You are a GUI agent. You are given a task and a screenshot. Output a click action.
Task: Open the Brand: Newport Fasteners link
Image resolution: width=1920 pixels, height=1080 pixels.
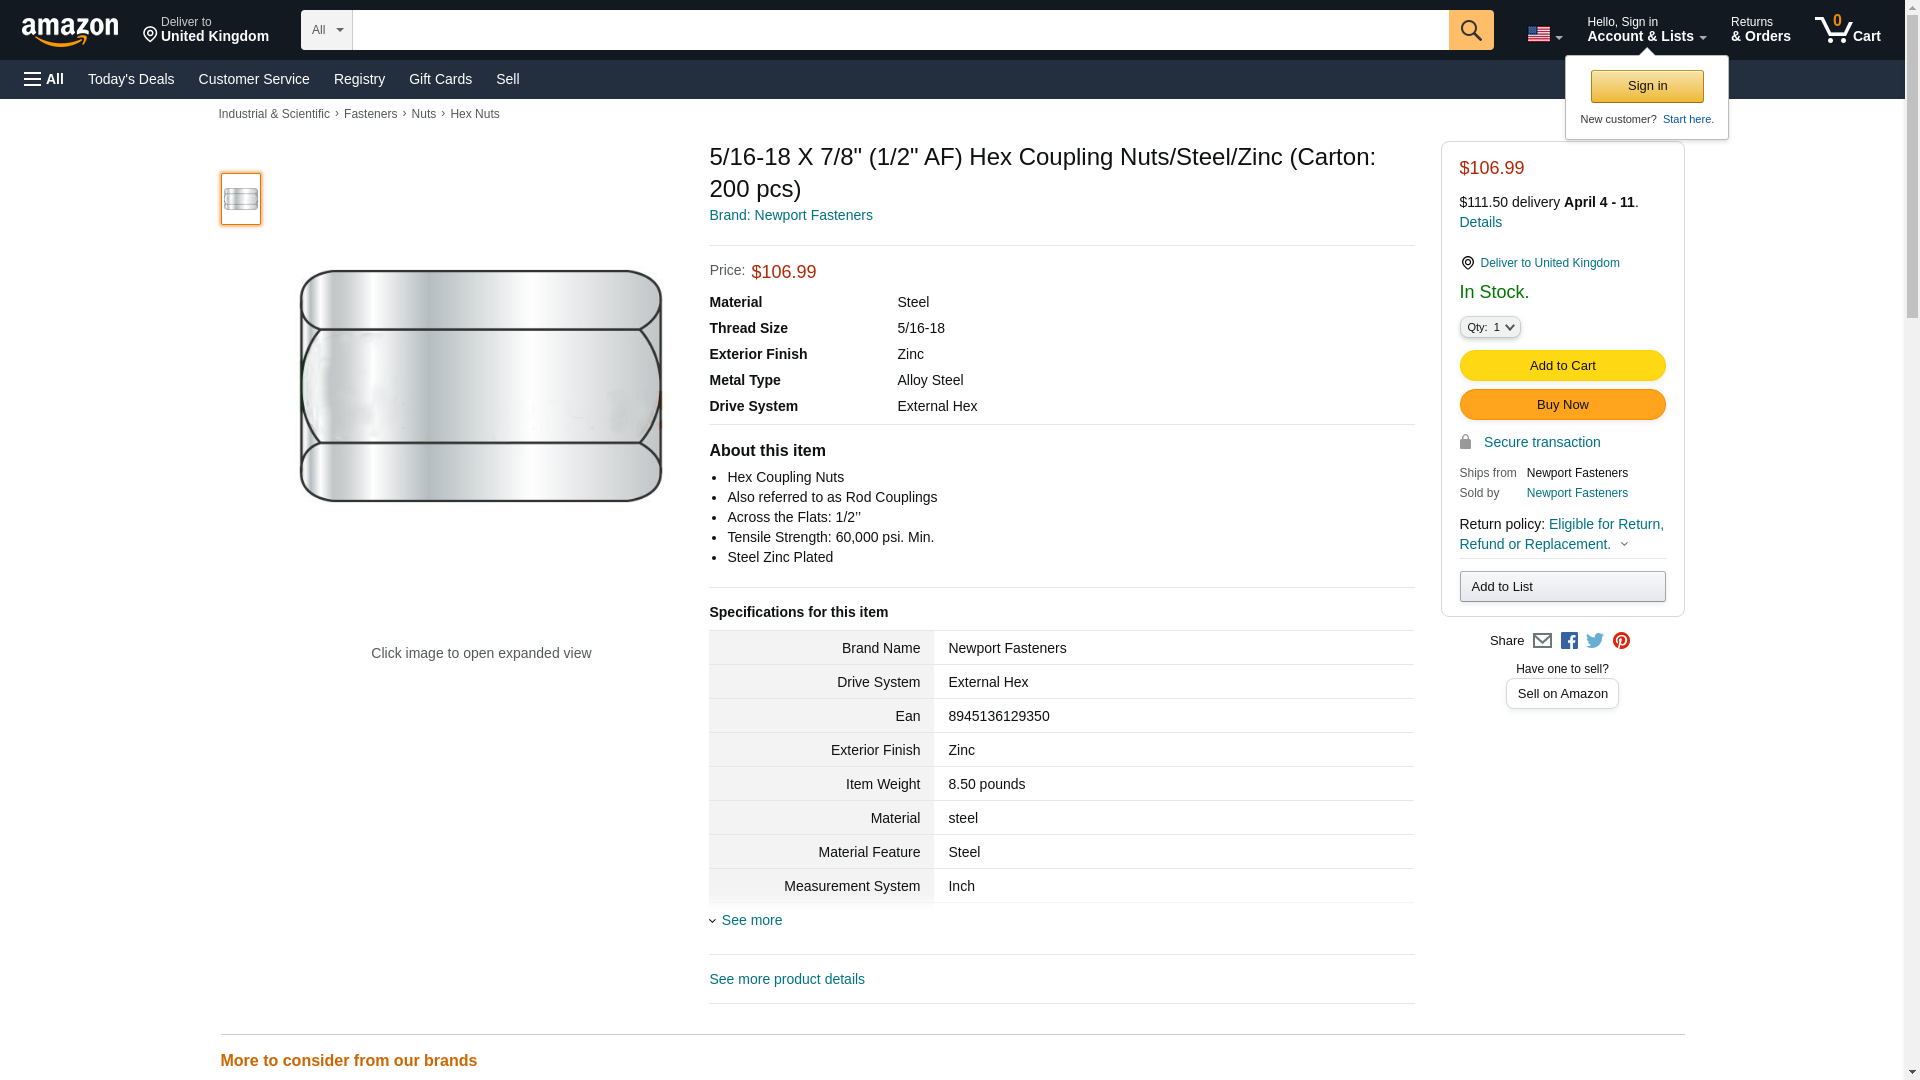790,215
